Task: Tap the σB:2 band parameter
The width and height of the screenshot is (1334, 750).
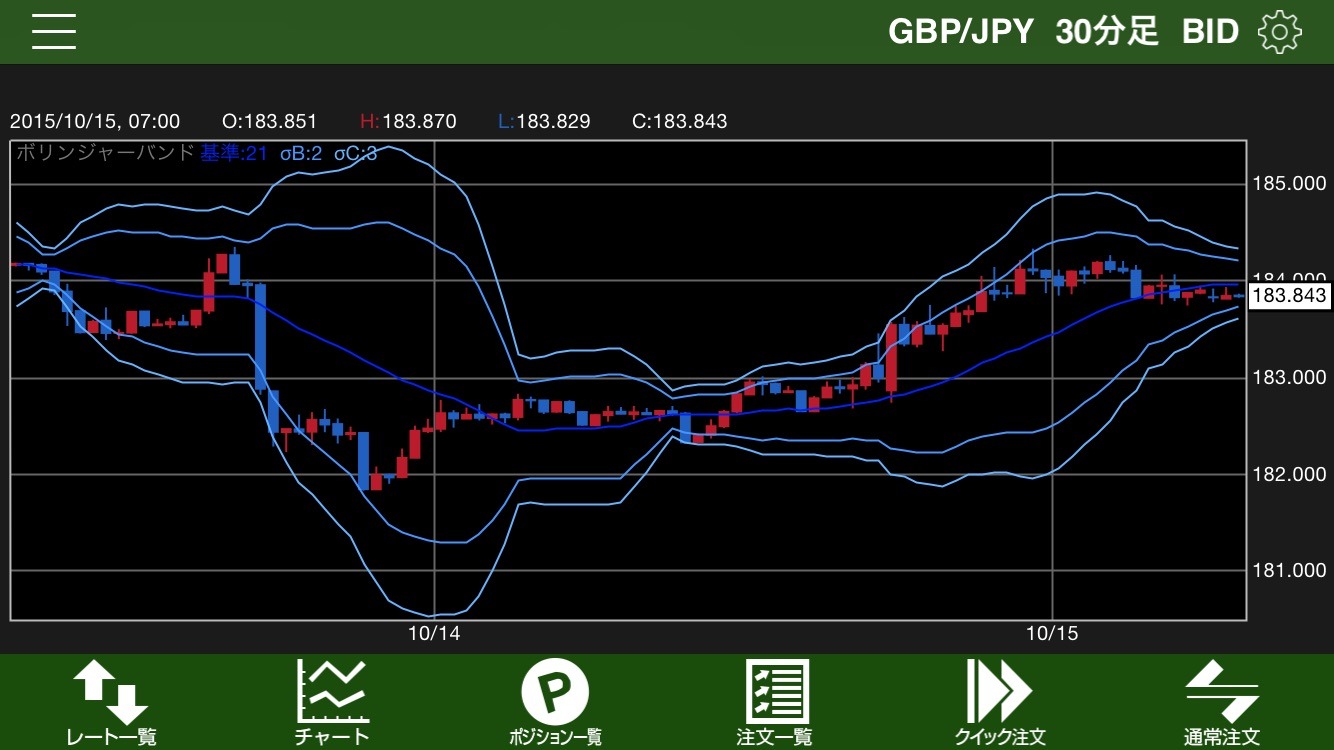Action: [301, 154]
